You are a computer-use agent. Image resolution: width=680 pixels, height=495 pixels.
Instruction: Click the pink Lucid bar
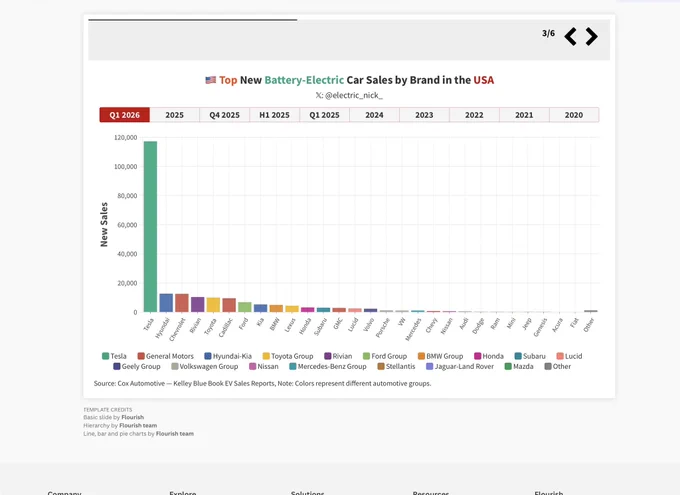(355, 310)
